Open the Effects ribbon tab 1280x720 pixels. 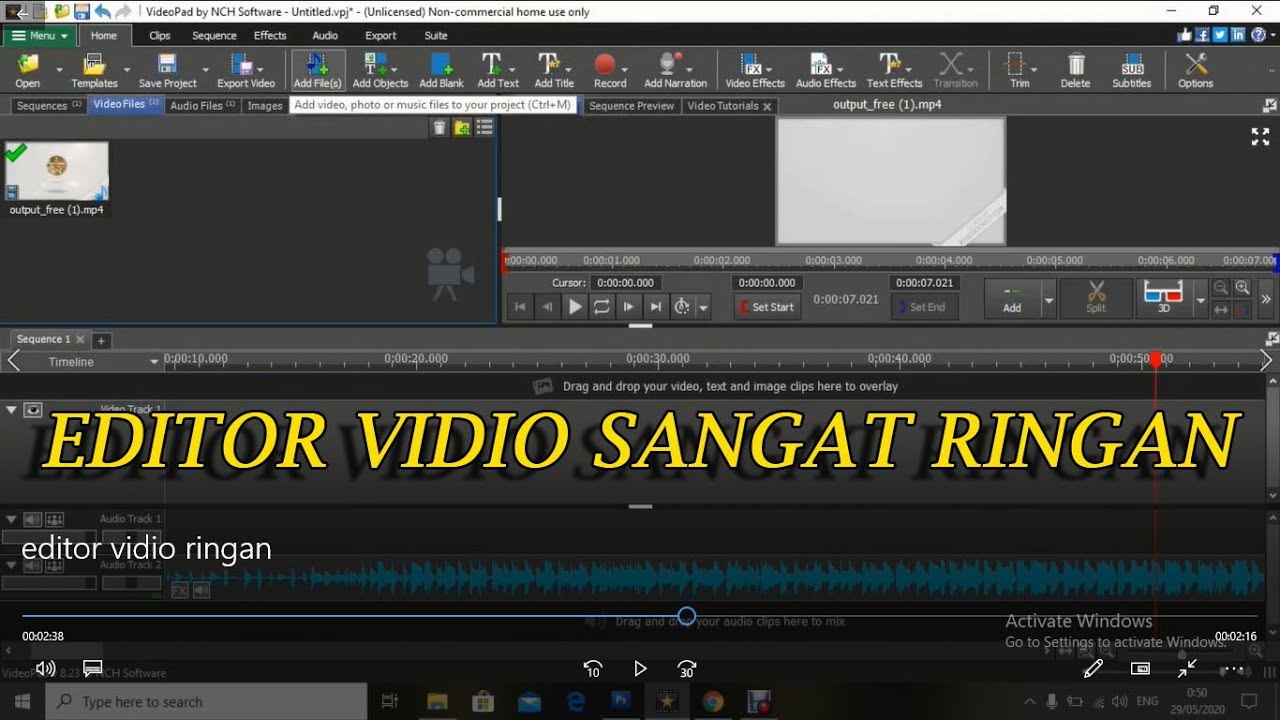click(x=270, y=35)
